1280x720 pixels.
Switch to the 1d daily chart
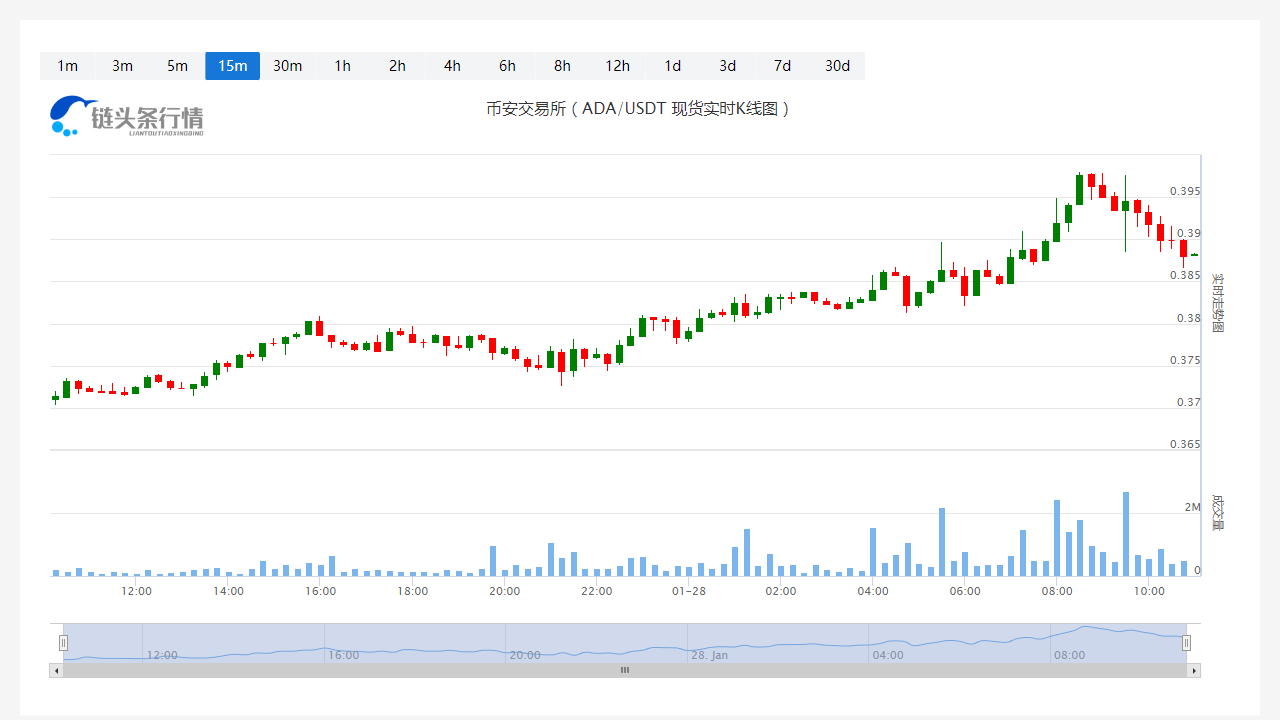[x=672, y=66]
